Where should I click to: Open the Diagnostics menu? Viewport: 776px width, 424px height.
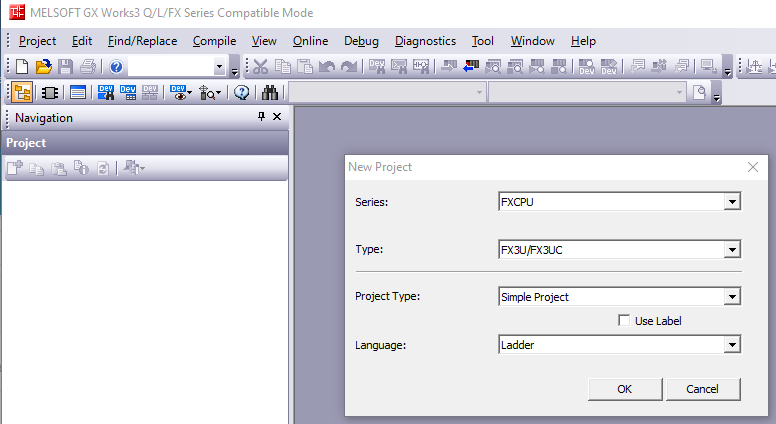425,41
